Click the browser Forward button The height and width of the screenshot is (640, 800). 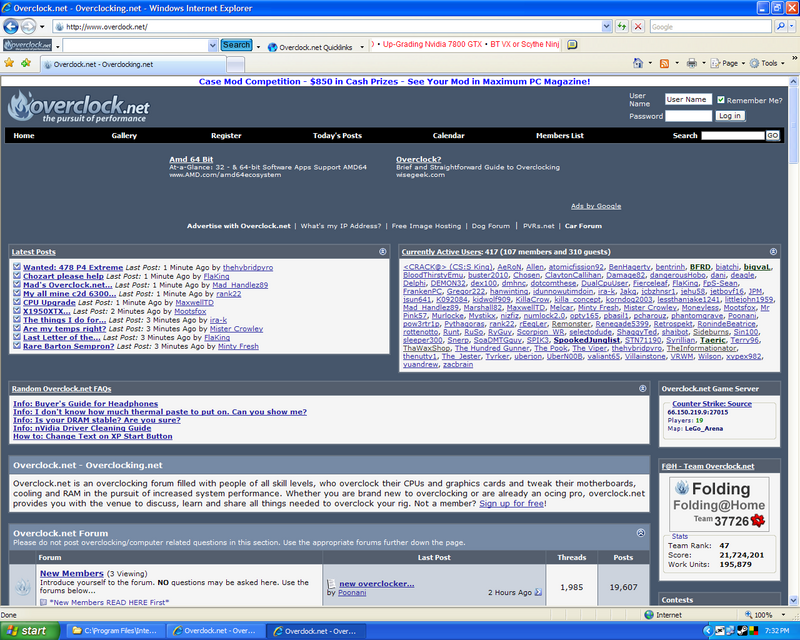click(x=28, y=26)
